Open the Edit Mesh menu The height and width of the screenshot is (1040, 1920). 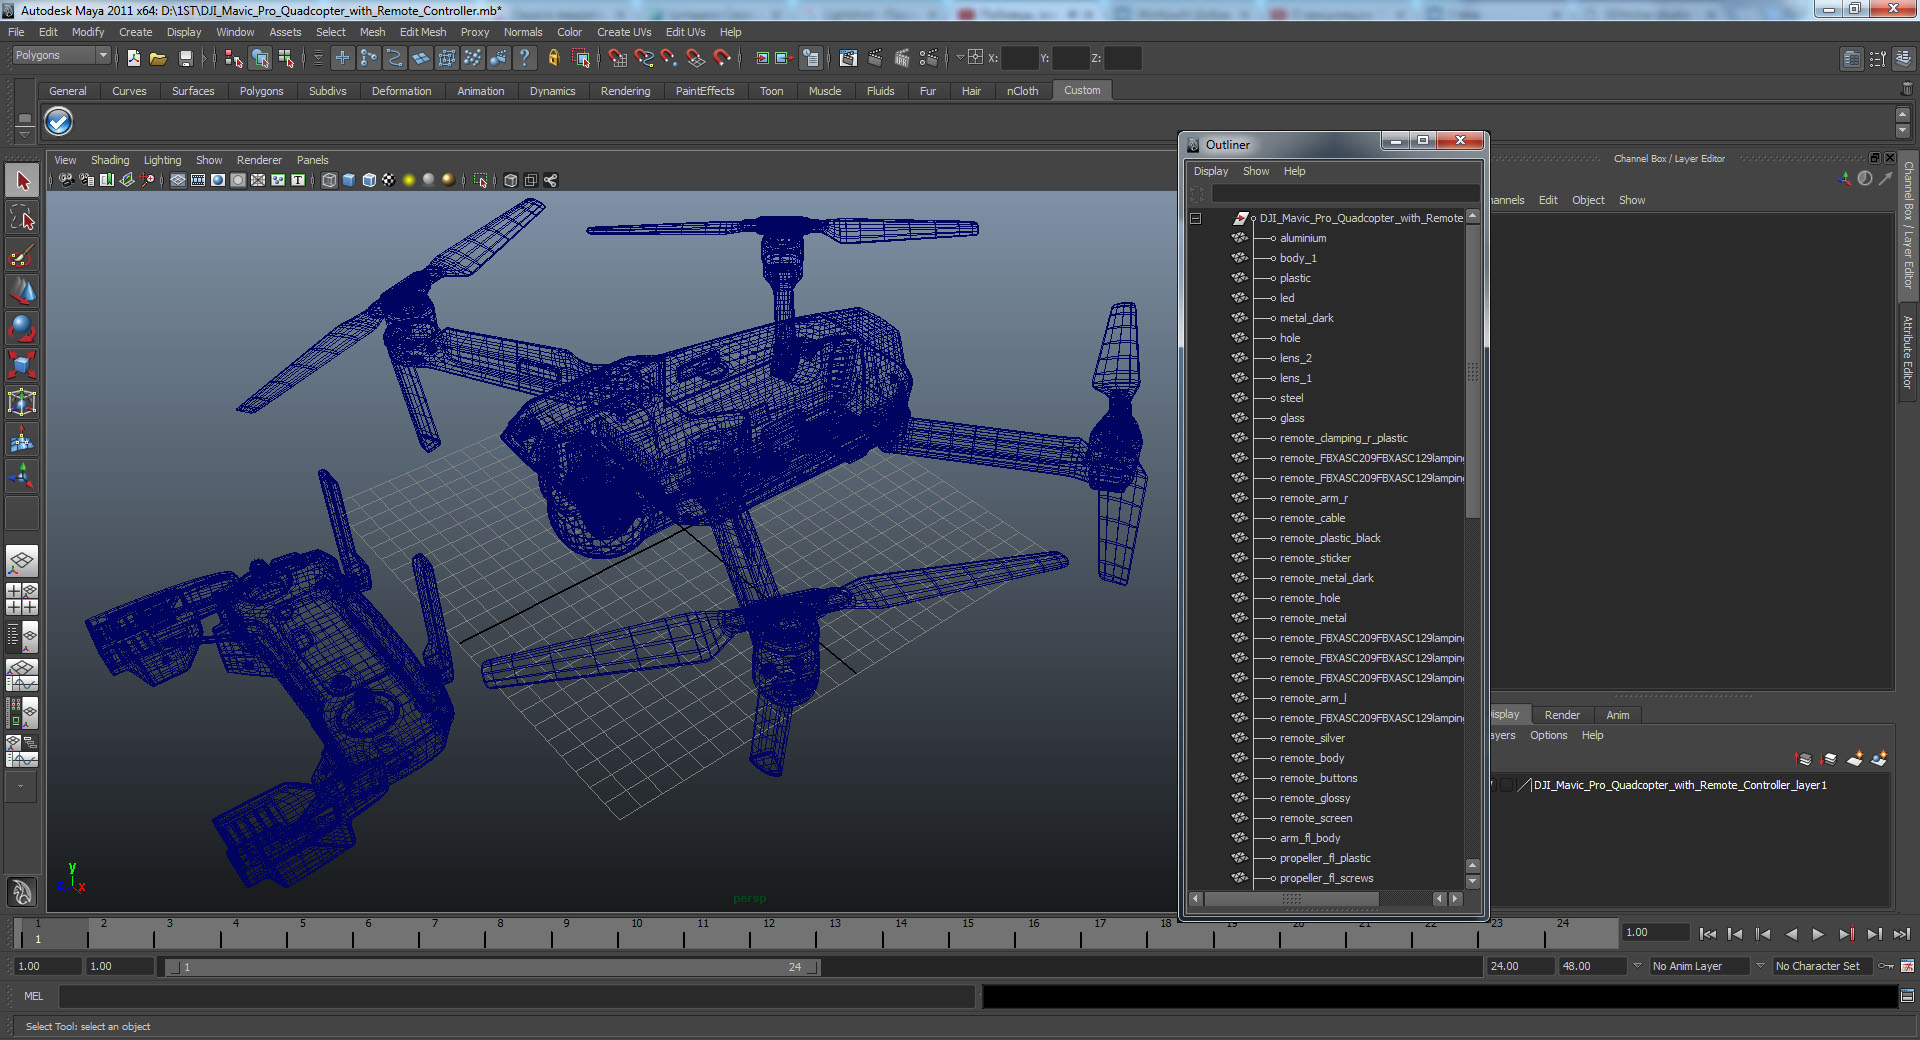point(423,32)
